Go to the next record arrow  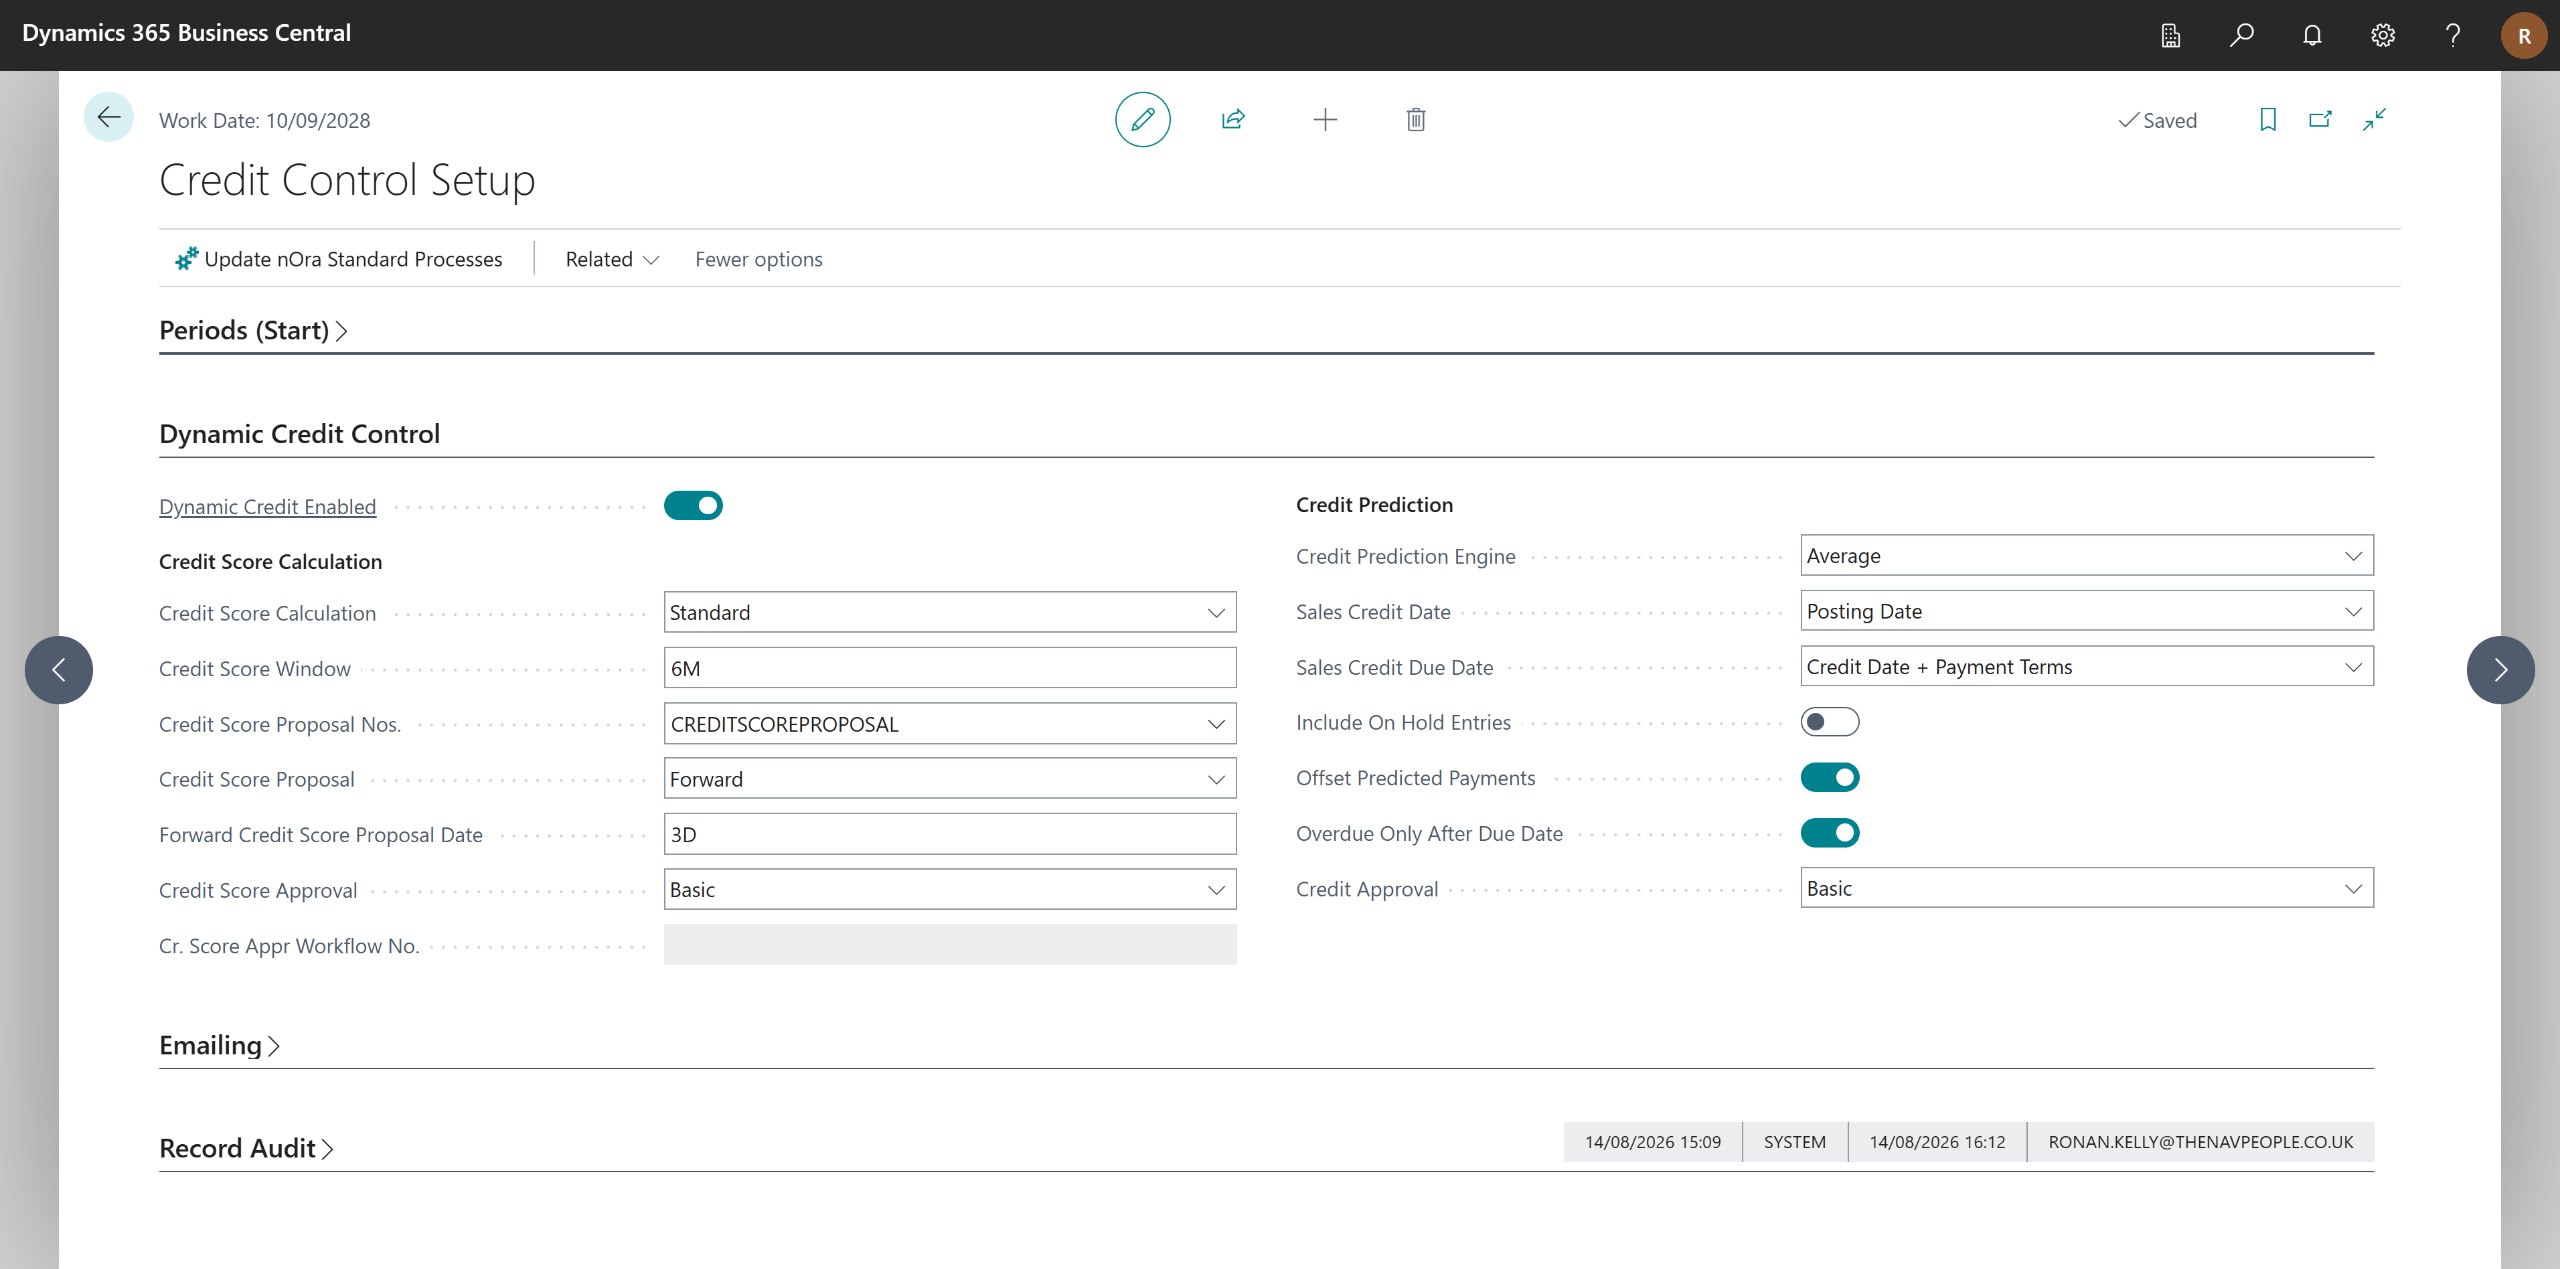(2500, 670)
